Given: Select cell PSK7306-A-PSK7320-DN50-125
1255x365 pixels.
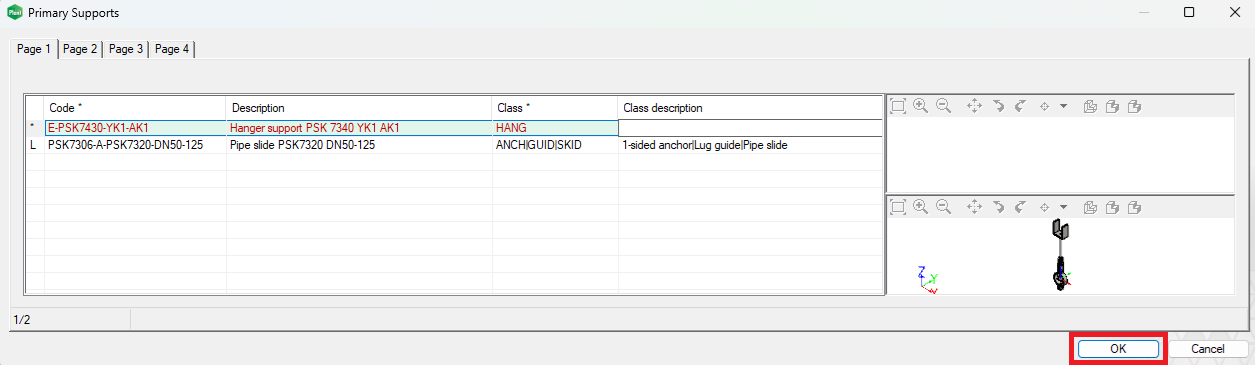Looking at the screenshot, I should [135, 145].
